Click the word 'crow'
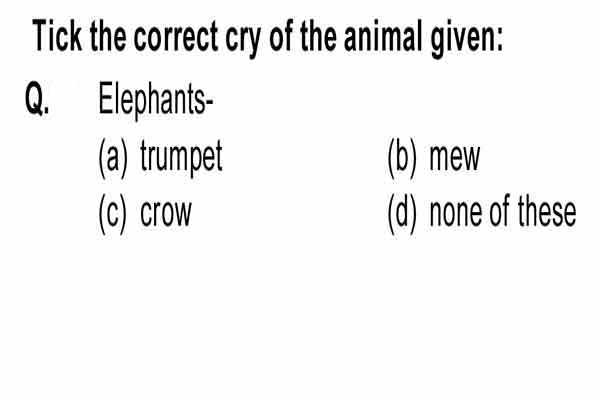This screenshot has width=600, height=400. pos(165,213)
